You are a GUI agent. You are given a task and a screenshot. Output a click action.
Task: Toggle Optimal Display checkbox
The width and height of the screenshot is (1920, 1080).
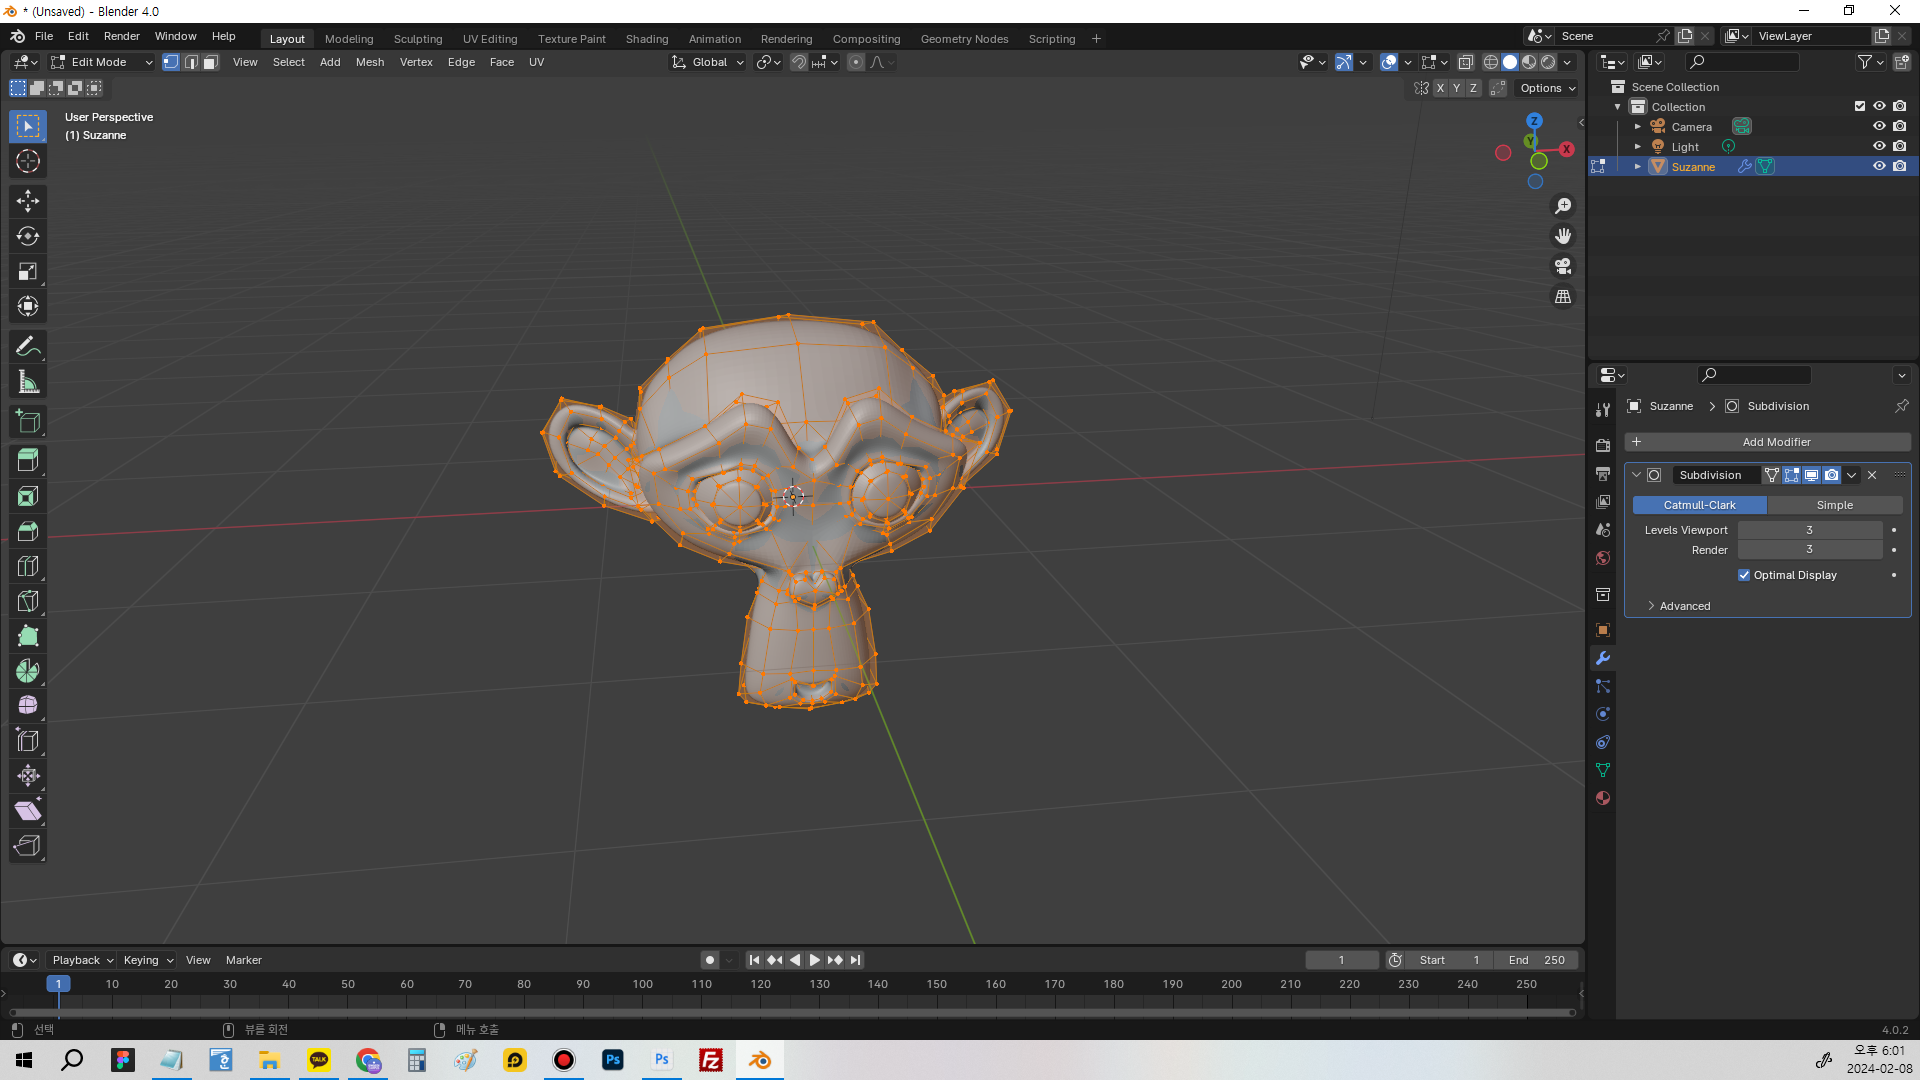click(x=1744, y=575)
